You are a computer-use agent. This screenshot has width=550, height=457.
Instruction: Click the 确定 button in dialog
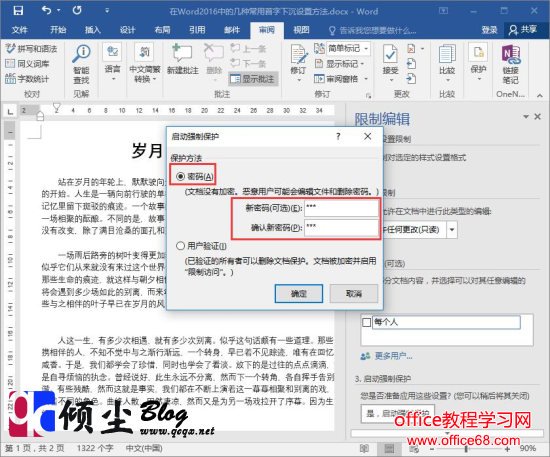tap(299, 294)
